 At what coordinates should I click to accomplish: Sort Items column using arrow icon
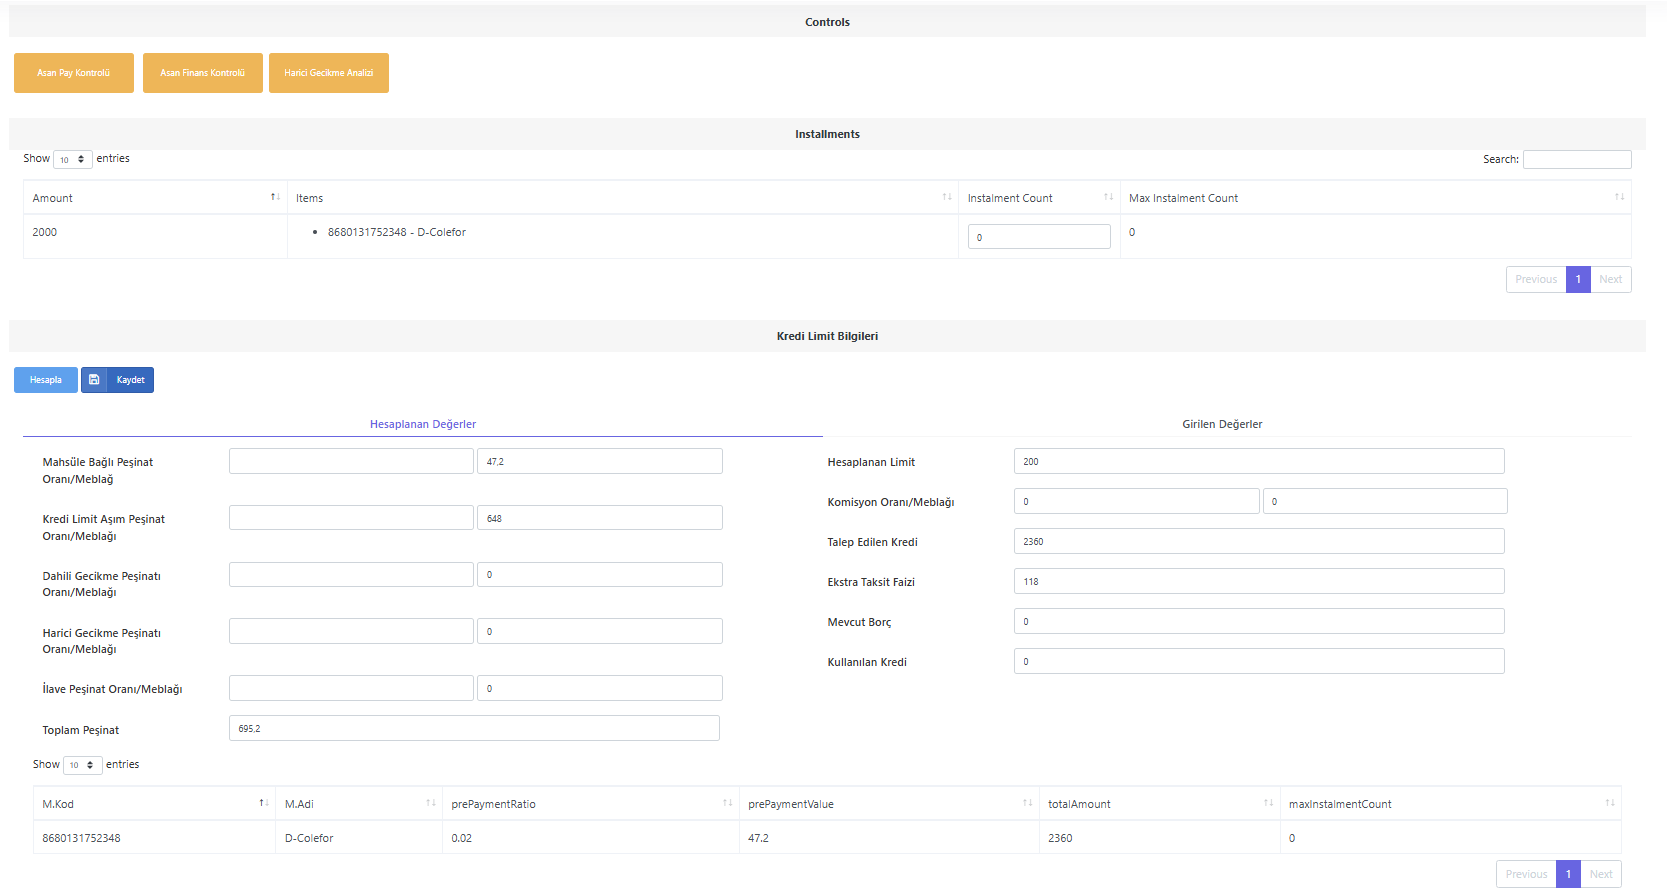[x=947, y=197]
